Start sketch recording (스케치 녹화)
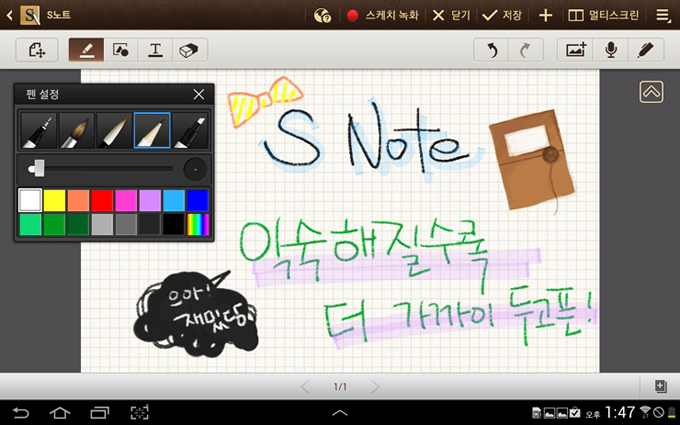The width and height of the screenshot is (680, 425). point(382,16)
